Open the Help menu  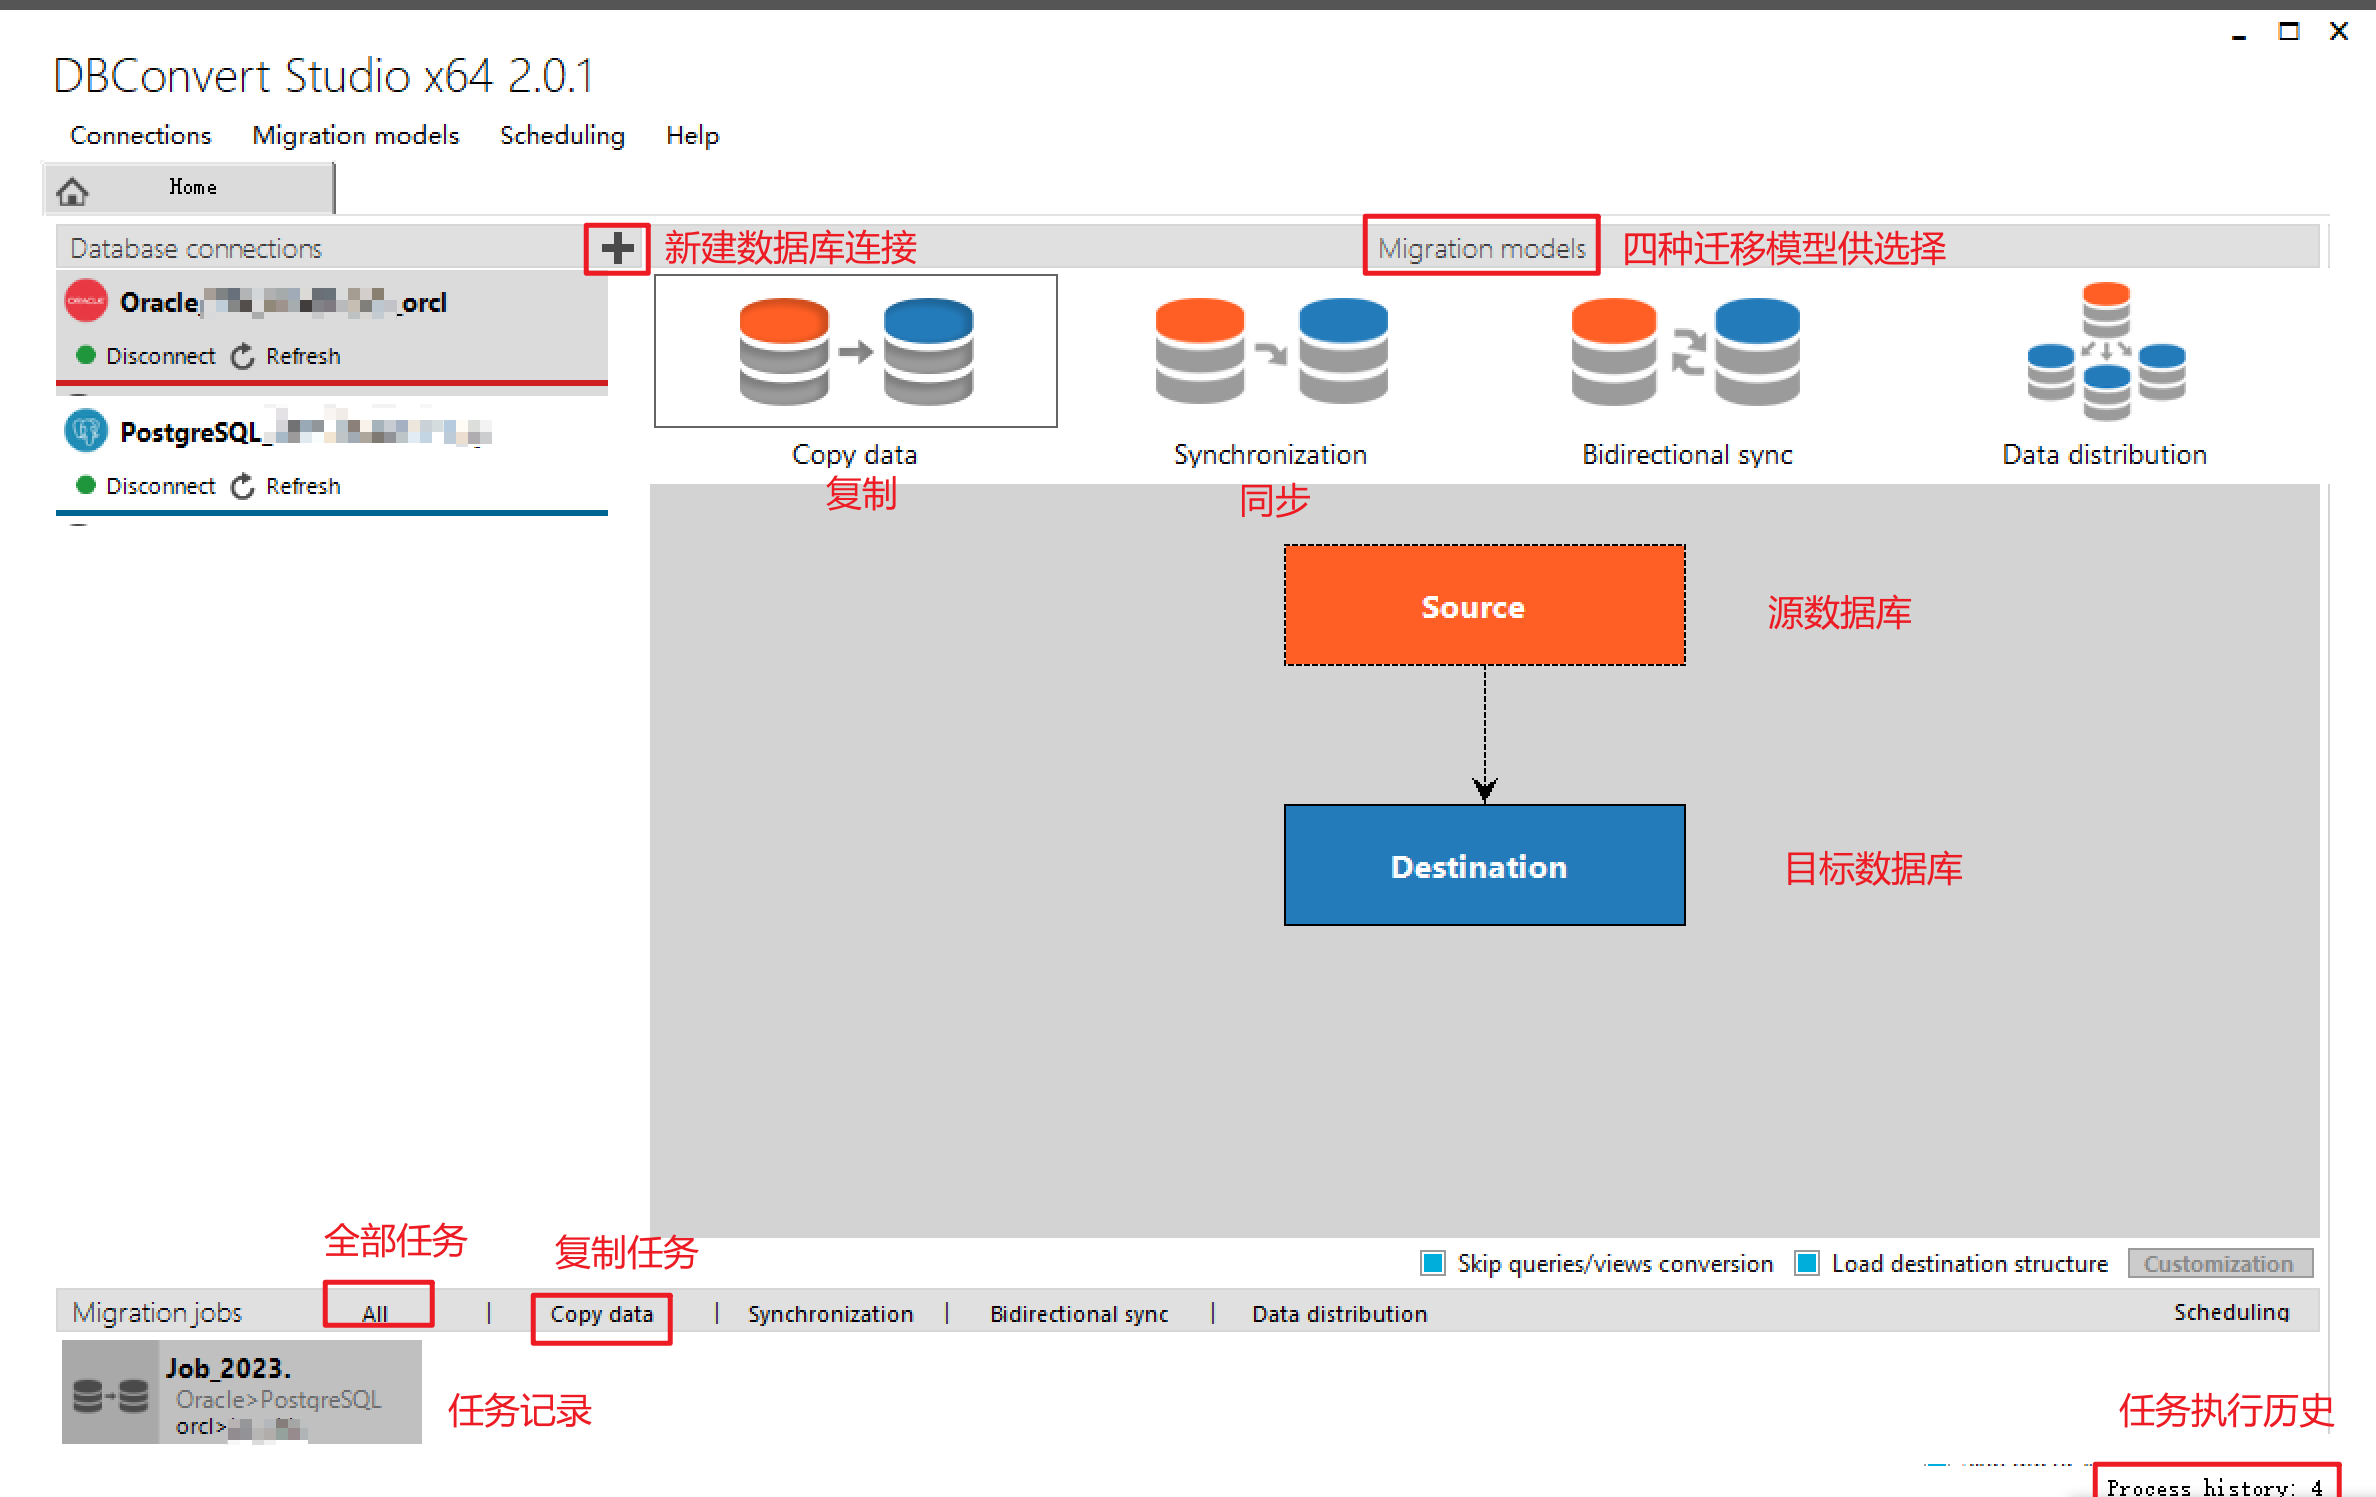tap(692, 135)
